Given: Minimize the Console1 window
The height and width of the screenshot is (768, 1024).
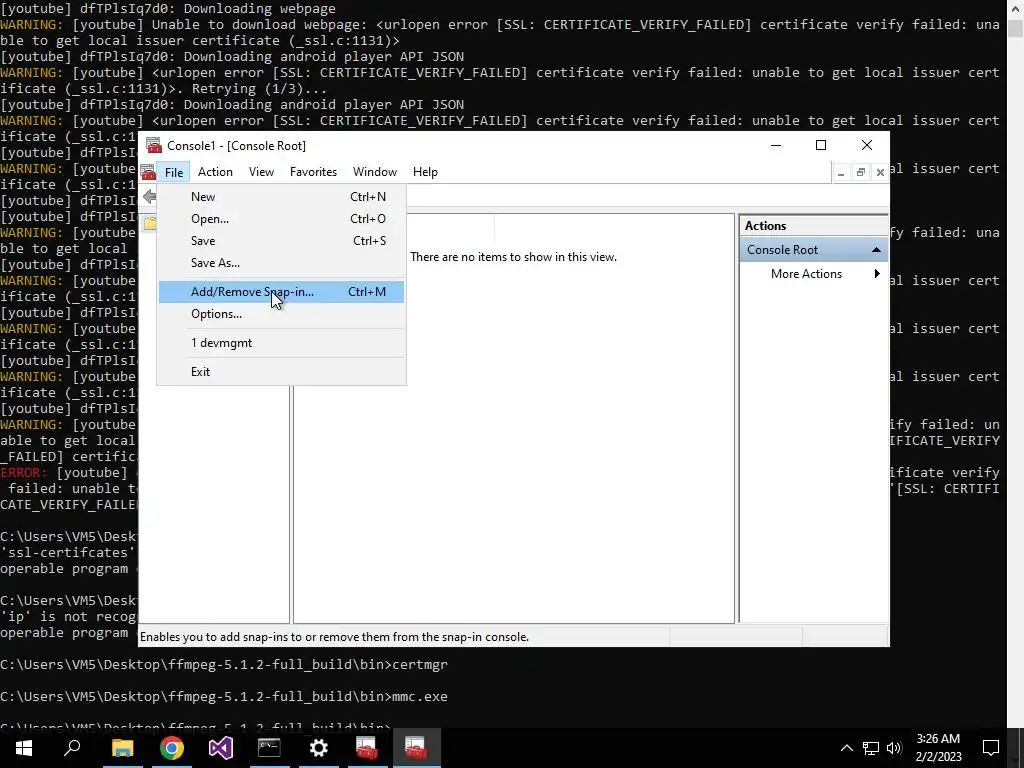Looking at the screenshot, I should [776, 145].
